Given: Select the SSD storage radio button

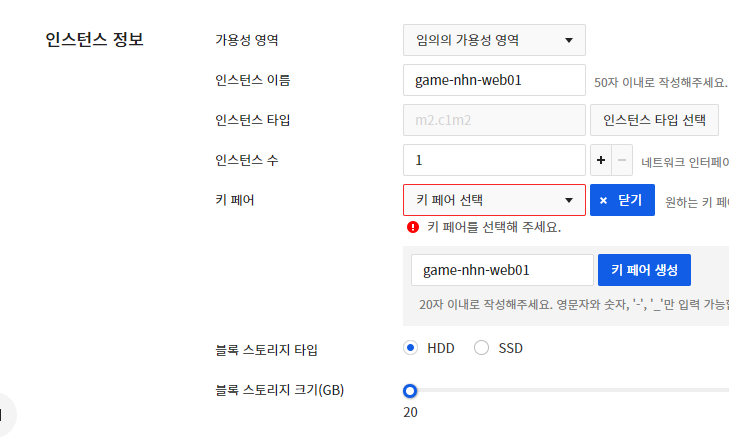Looking at the screenshot, I should 481,348.
